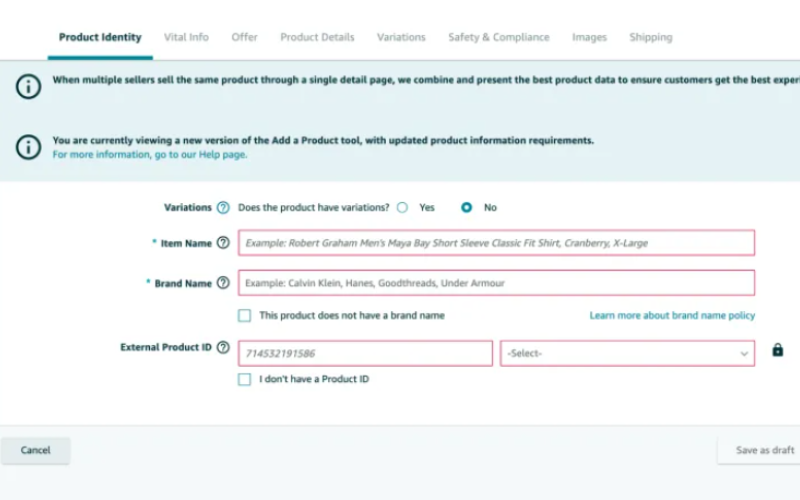This screenshot has width=800, height=500.
Task: Click into the Item Name input field
Action: pos(496,243)
